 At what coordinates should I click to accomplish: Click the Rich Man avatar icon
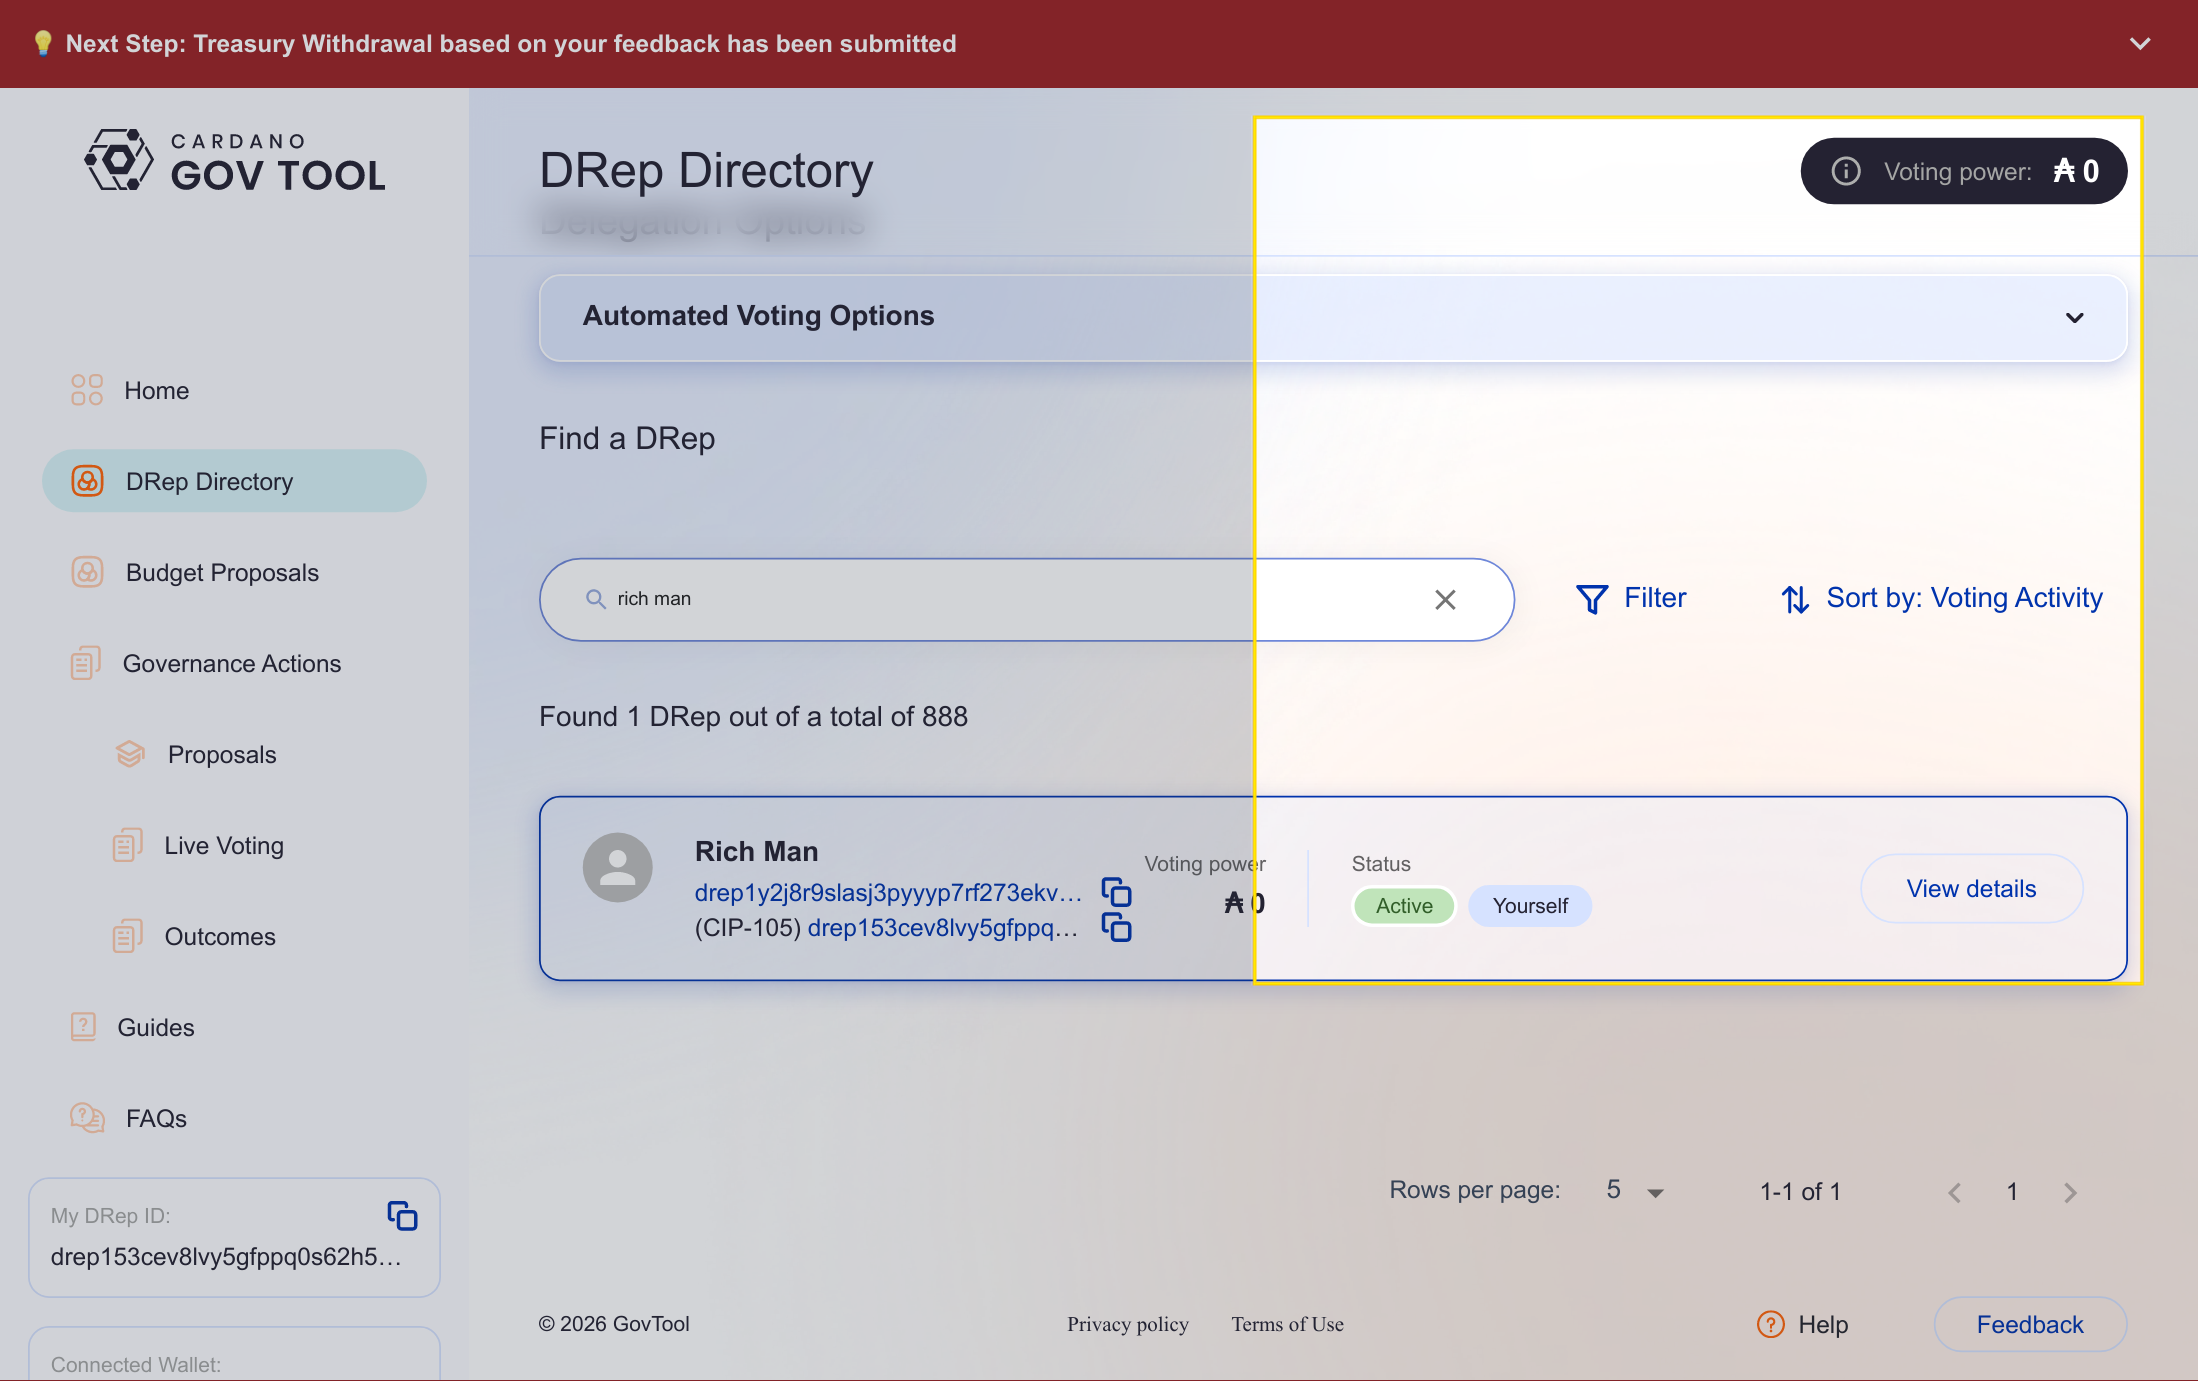tap(618, 868)
